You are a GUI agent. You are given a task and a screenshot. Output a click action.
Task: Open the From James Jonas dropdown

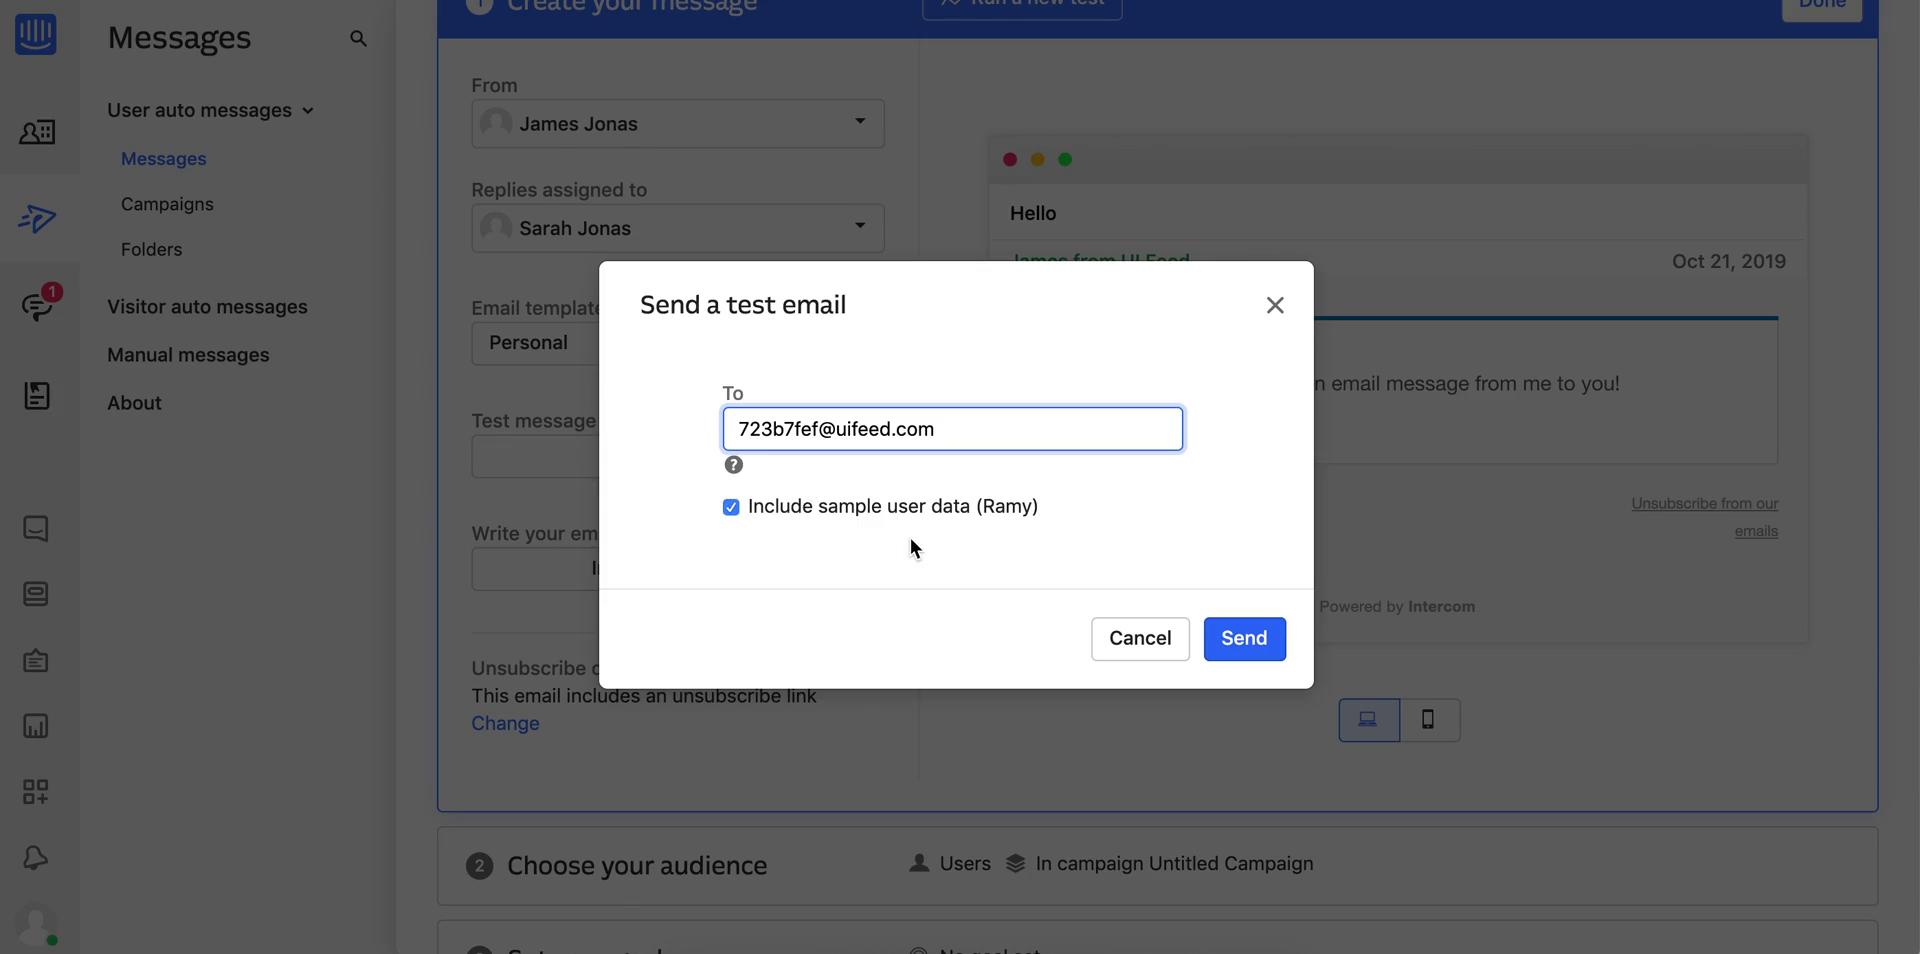pyautogui.click(x=678, y=123)
